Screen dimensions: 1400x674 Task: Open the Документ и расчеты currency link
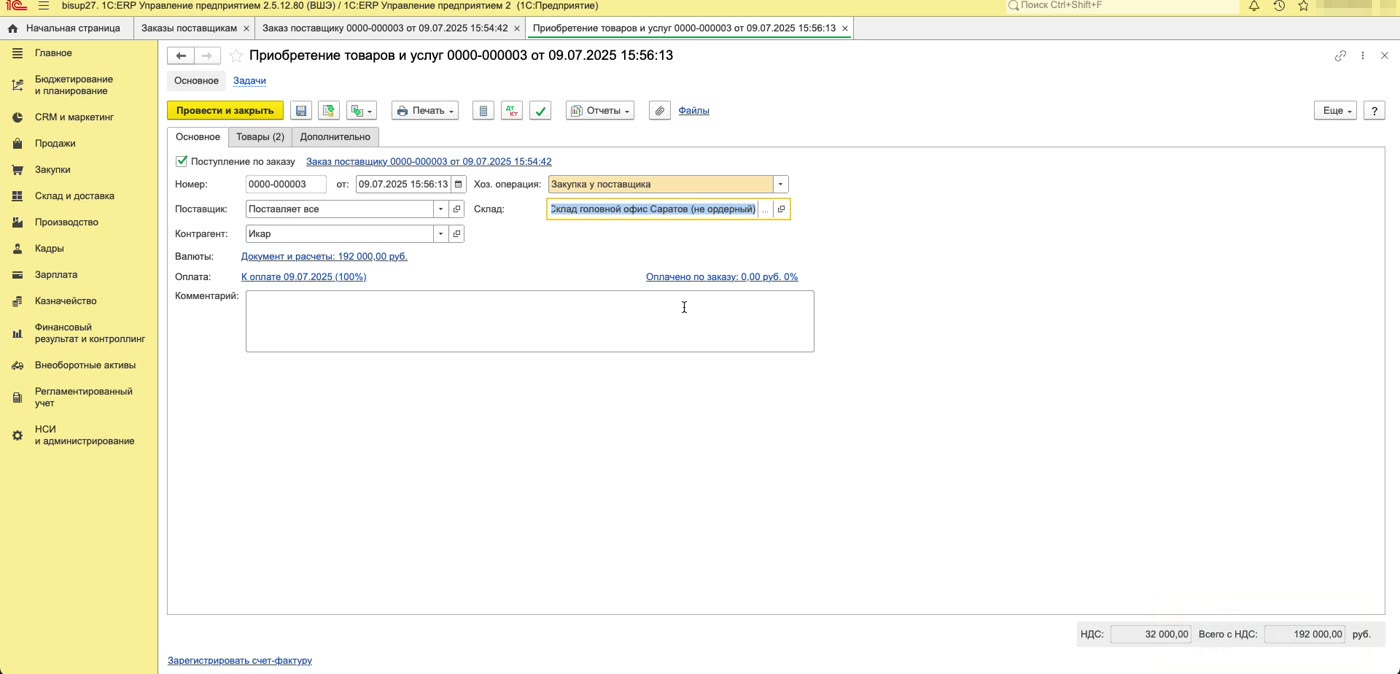(x=324, y=256)
